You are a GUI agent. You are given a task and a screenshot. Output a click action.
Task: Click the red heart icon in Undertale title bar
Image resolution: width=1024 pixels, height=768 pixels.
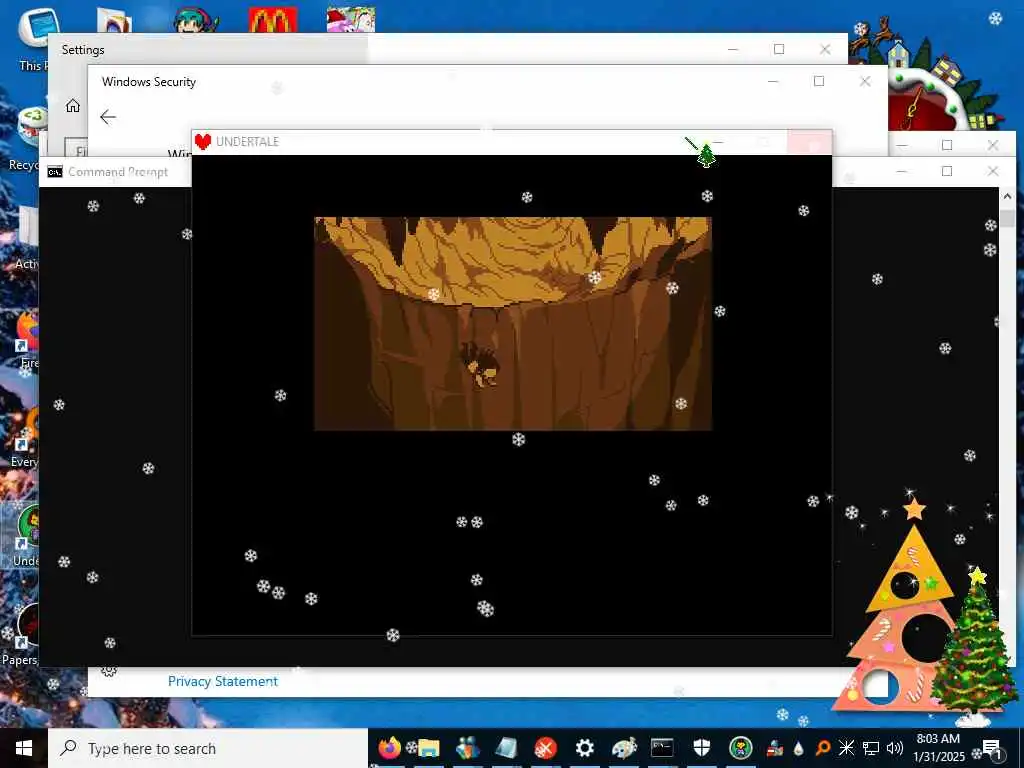point(203,142)
